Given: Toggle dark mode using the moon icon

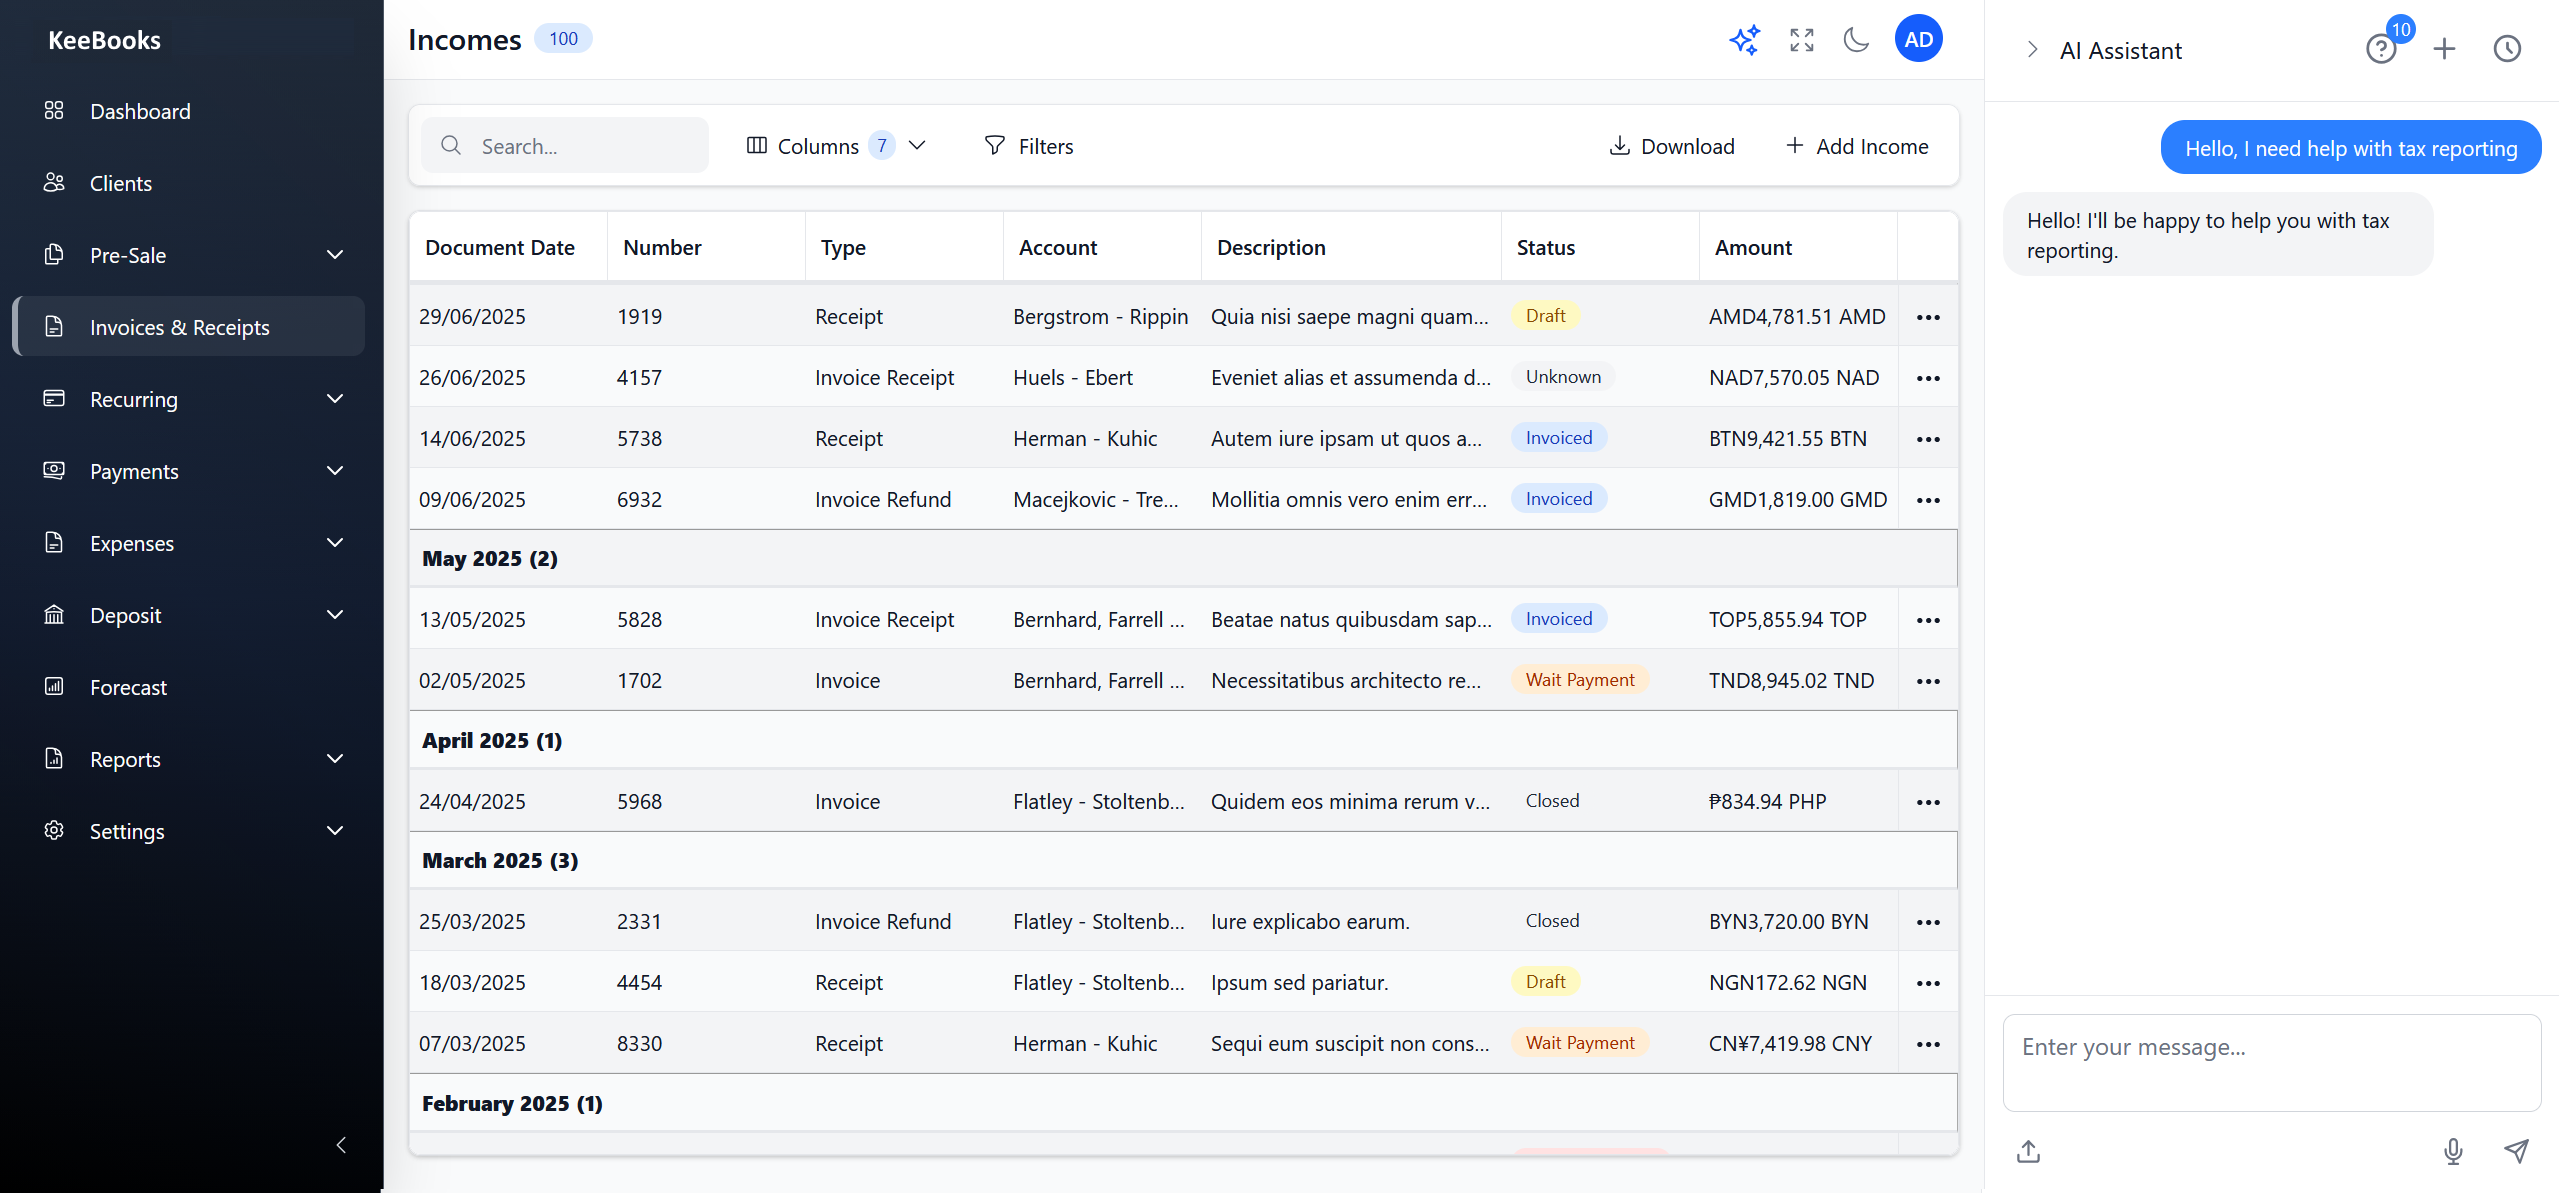Looking at the screenshot, I should pyautogui.click(x=1856, y=40).
